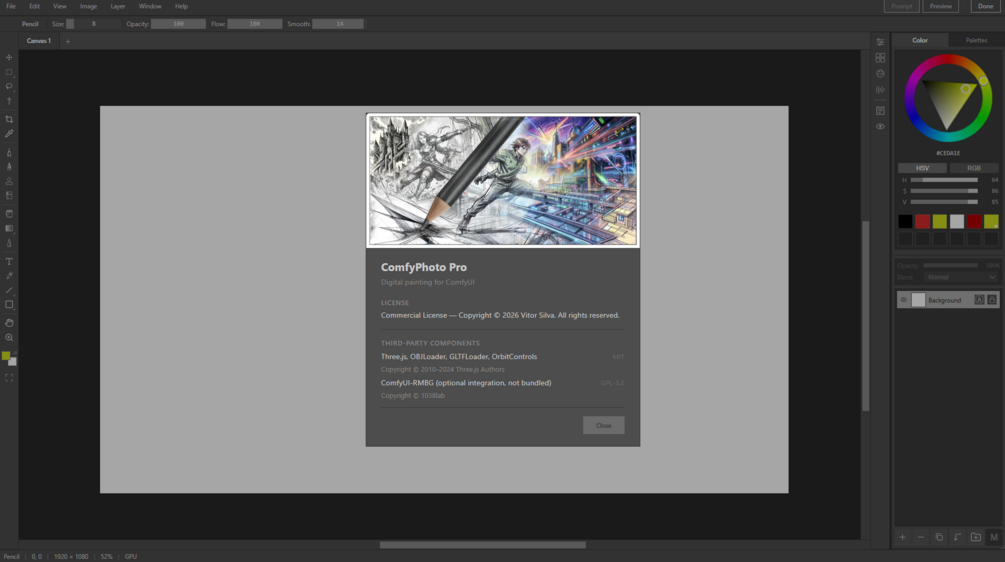Open the Window menu
Screen dimensions: 1005x562
pos(150,6)
